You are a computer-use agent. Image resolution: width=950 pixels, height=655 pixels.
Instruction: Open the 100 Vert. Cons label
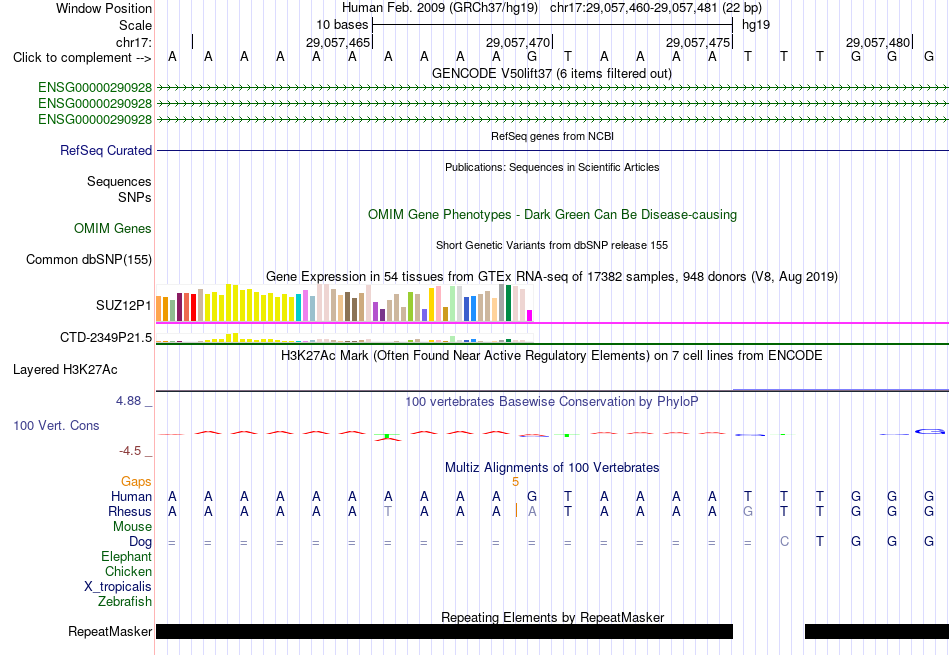(x=56, y=425)
